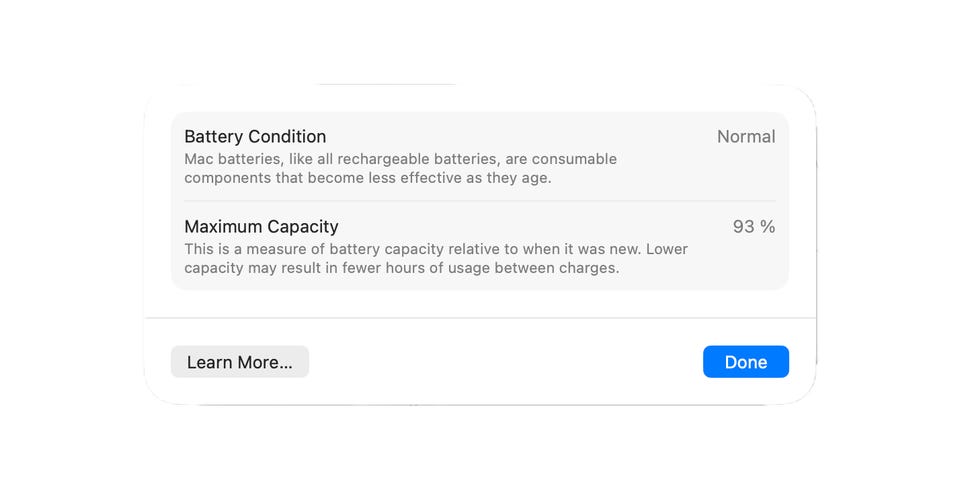Click the "components that become less effective" line
960x484 pixels.
[367, 178]
